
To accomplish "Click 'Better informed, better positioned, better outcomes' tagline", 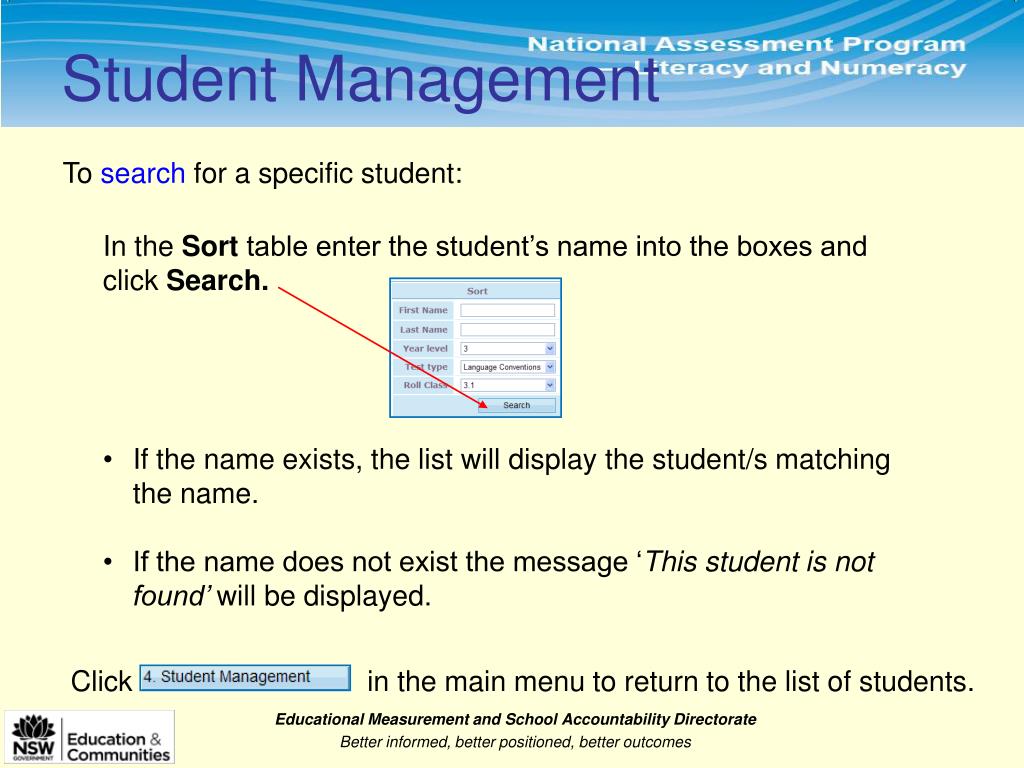I will pos(515,743).
